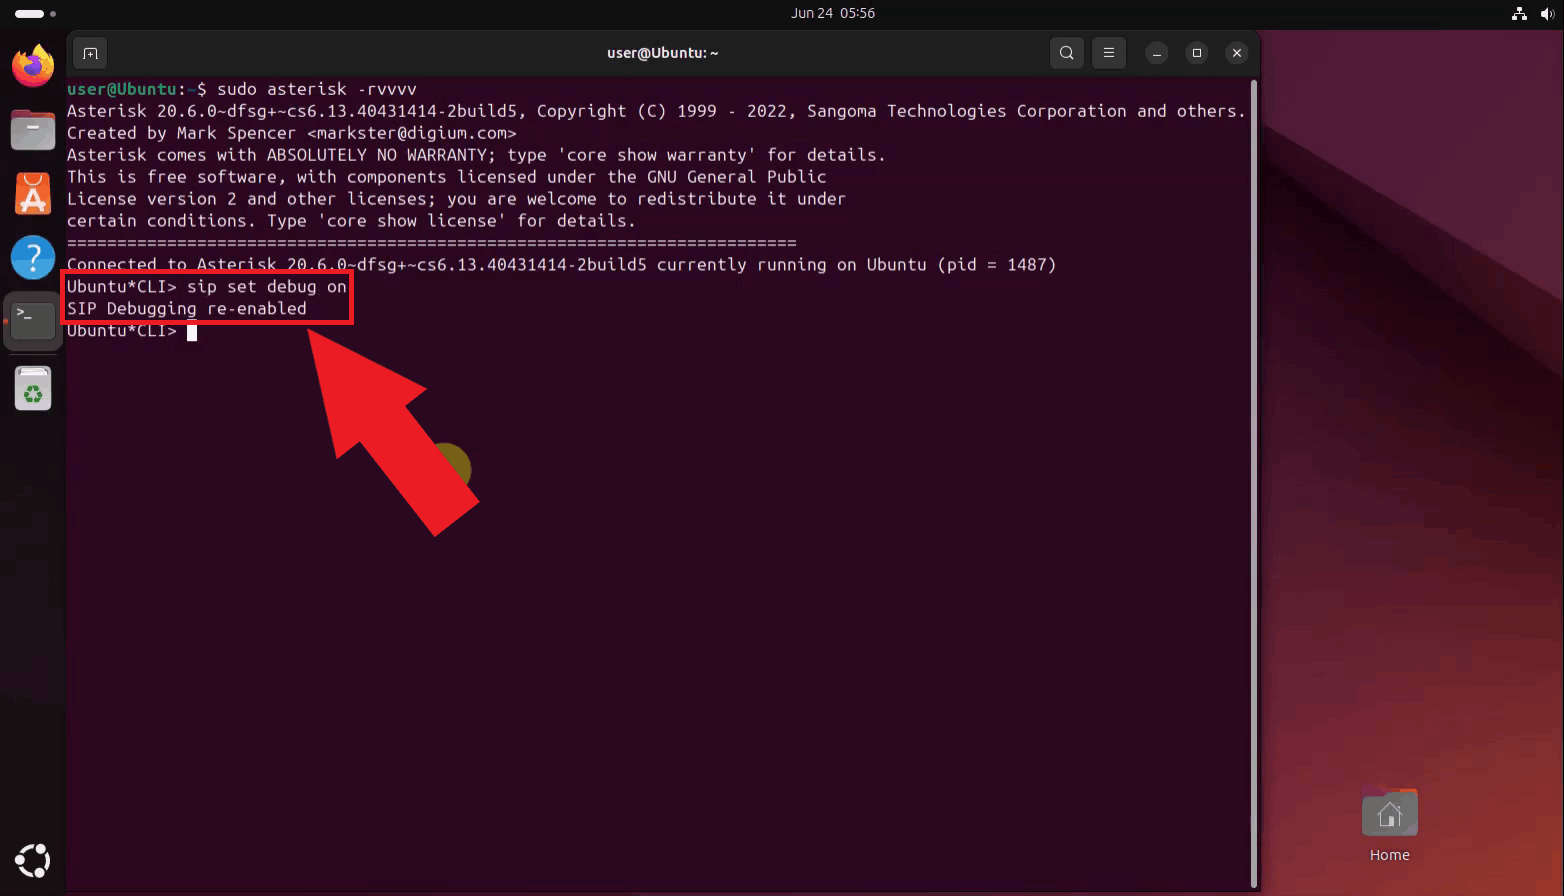Click the terminal vertical scrollbar
The height and width of the screenshot is (896, 1564).
tap(1253, 482)
